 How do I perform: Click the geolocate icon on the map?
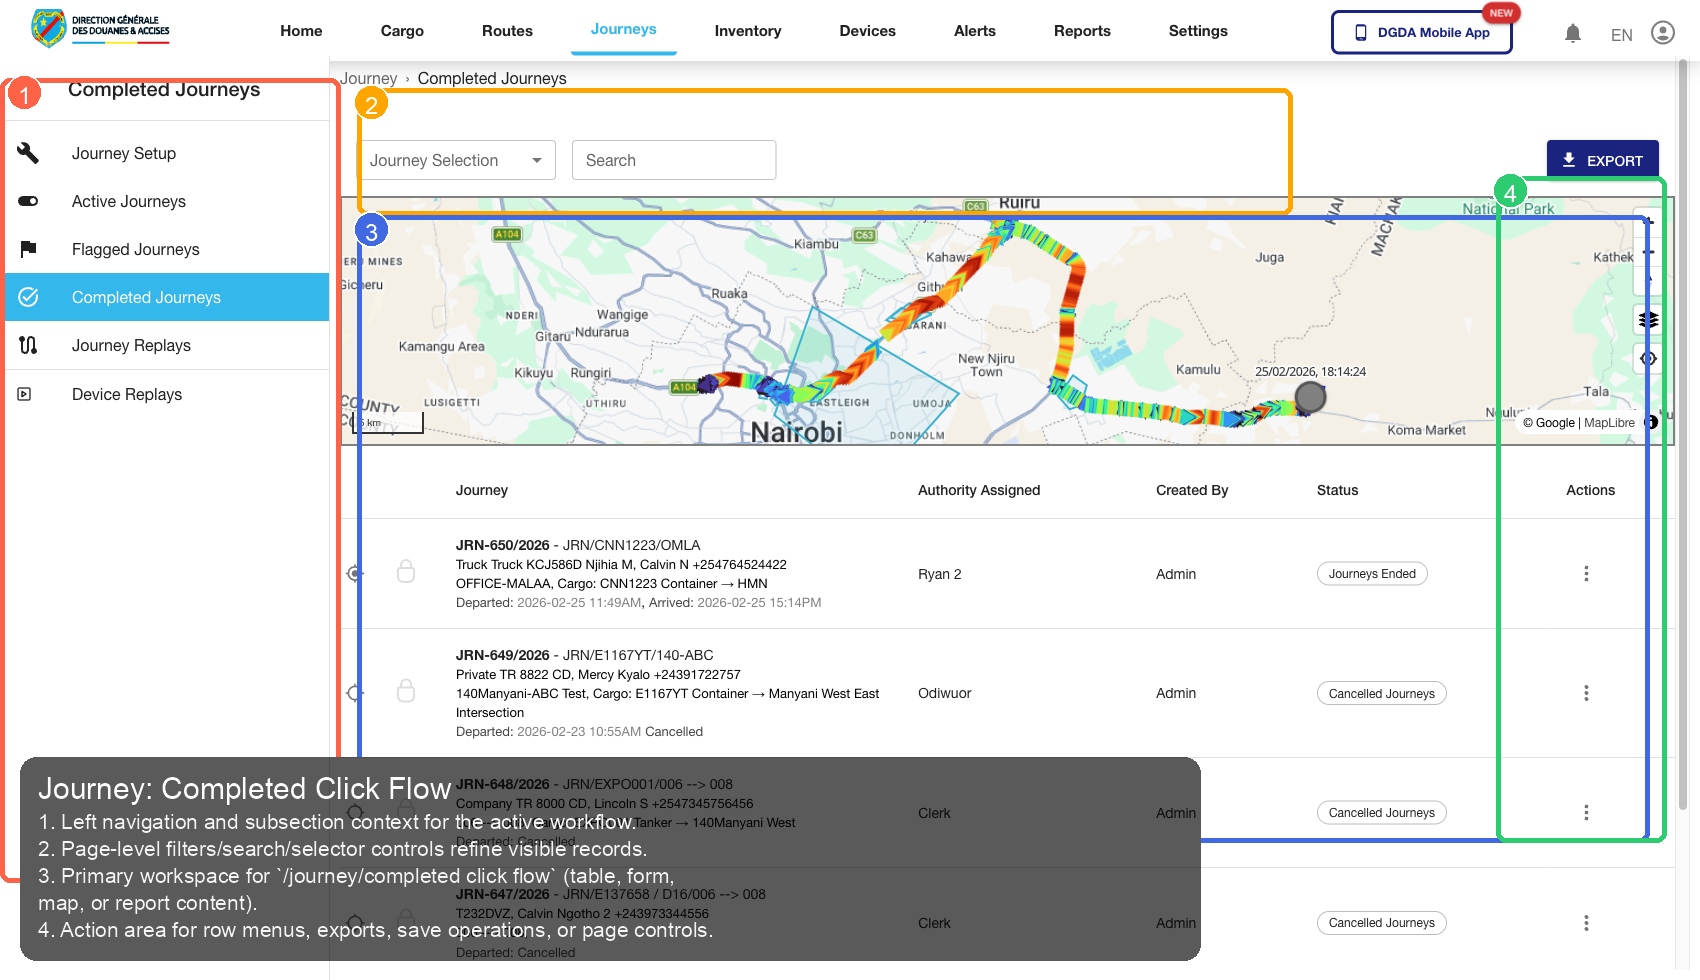click(1648, 358)
